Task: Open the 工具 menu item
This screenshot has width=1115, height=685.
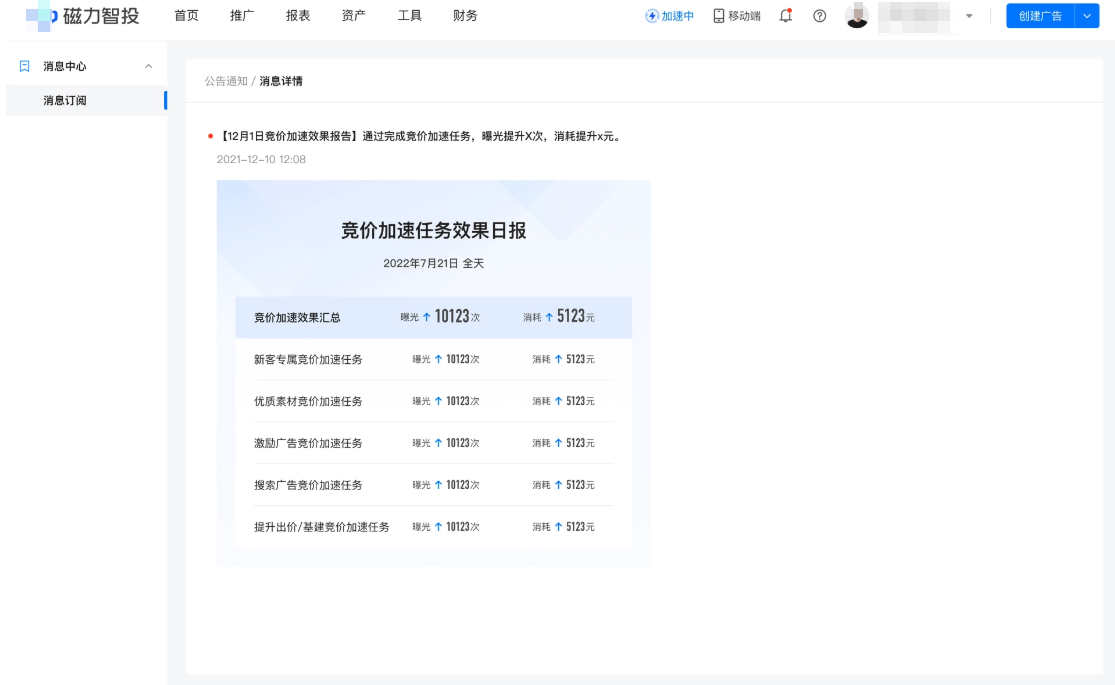Action: [408, 16]
